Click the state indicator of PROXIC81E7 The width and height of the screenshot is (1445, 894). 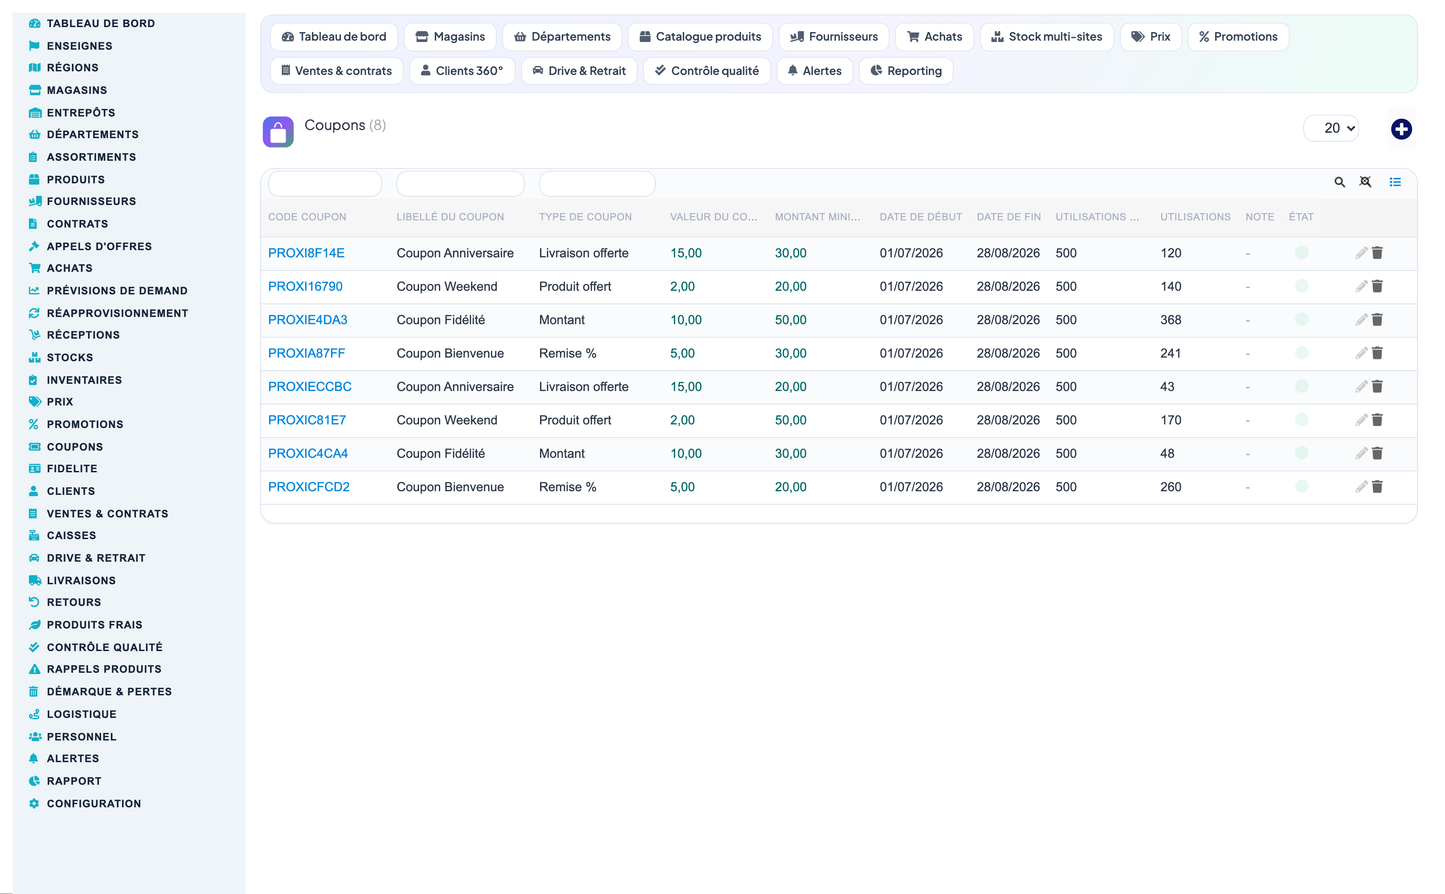click(1301, 420)
